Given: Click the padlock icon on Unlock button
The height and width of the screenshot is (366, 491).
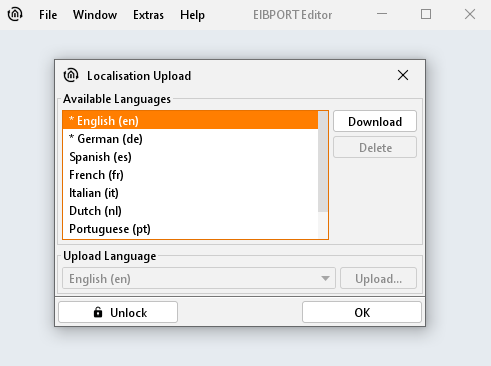Looking at the screenshot, I should pyautogui.click(x=98, y=312).
